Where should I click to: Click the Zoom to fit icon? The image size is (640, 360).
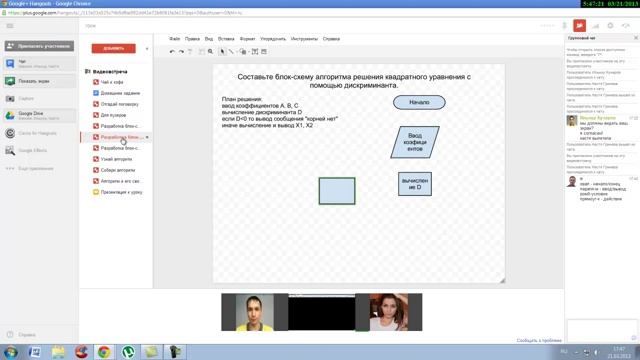202,52
